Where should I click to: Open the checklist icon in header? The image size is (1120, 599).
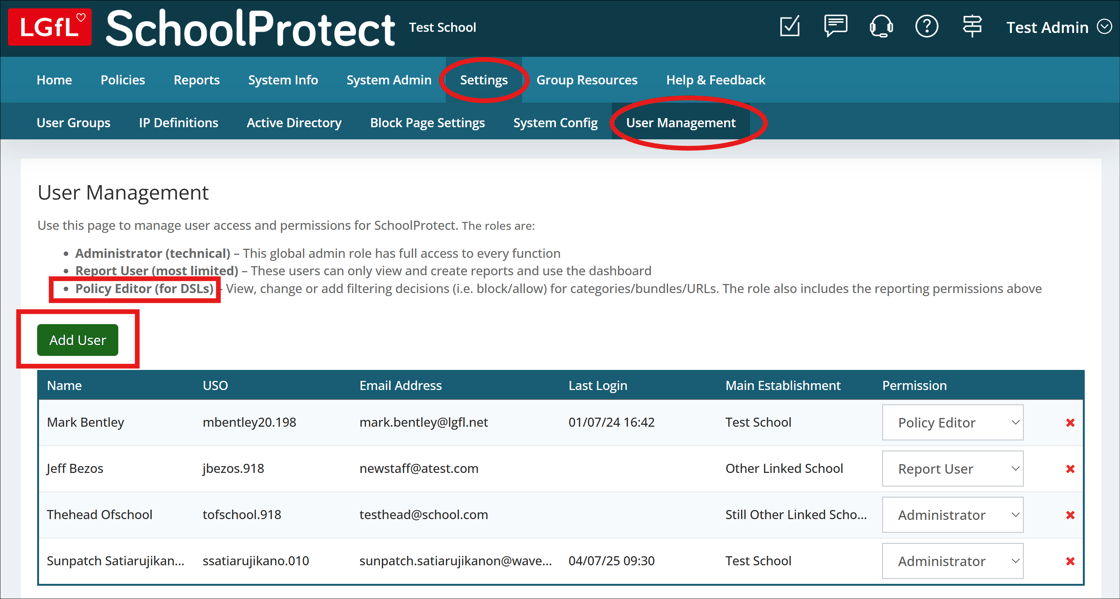pyautogui.click(x=789, y=27)
